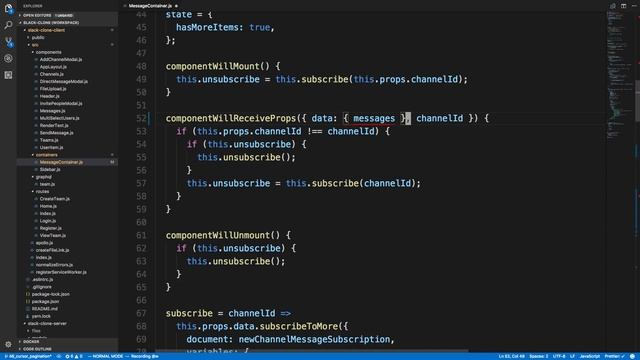The height and width of the screenshot is (360, 640).
Task: Open Channels.js file
Action: [x=51, y=74]
